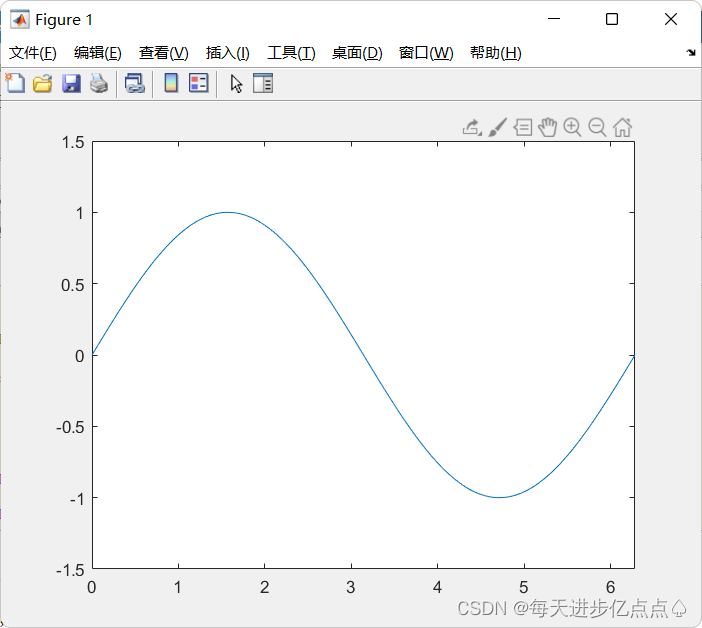Open the 查看(V) menu
The image size is (702, 628).
click(163, 53)
